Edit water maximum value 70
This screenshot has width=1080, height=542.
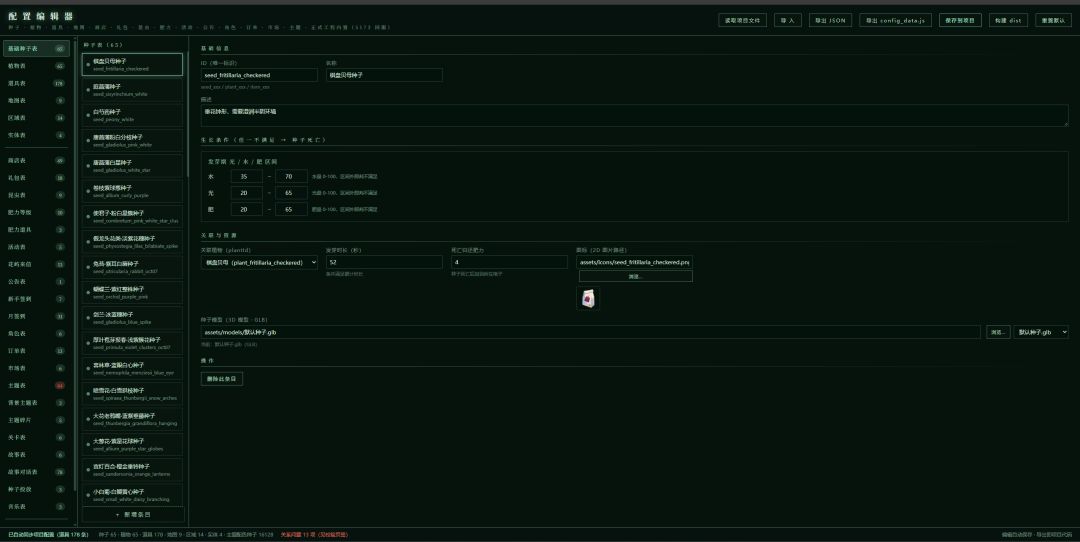pos(291,176)
